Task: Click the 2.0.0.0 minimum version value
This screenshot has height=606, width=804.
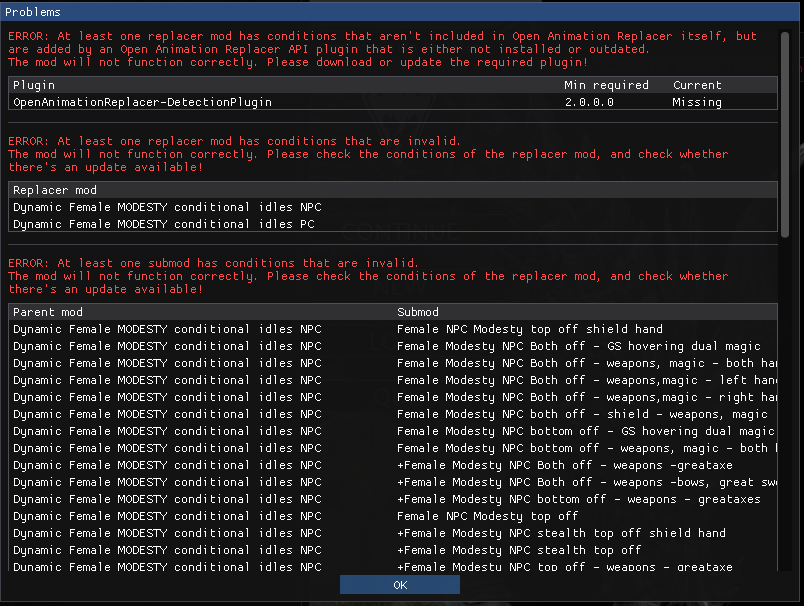Action: click(589, 102)
